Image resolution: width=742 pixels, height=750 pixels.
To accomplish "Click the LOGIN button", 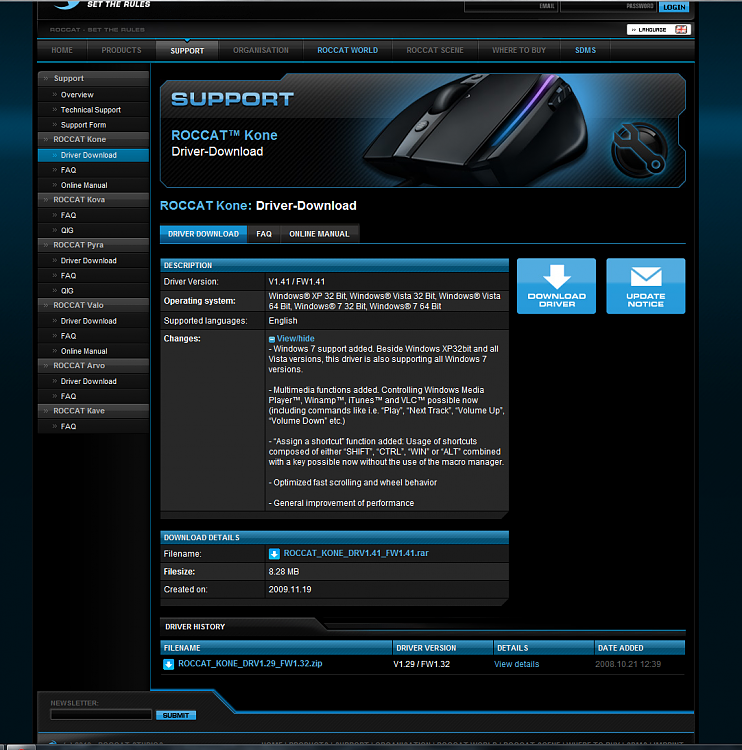I will click(674, 7).
